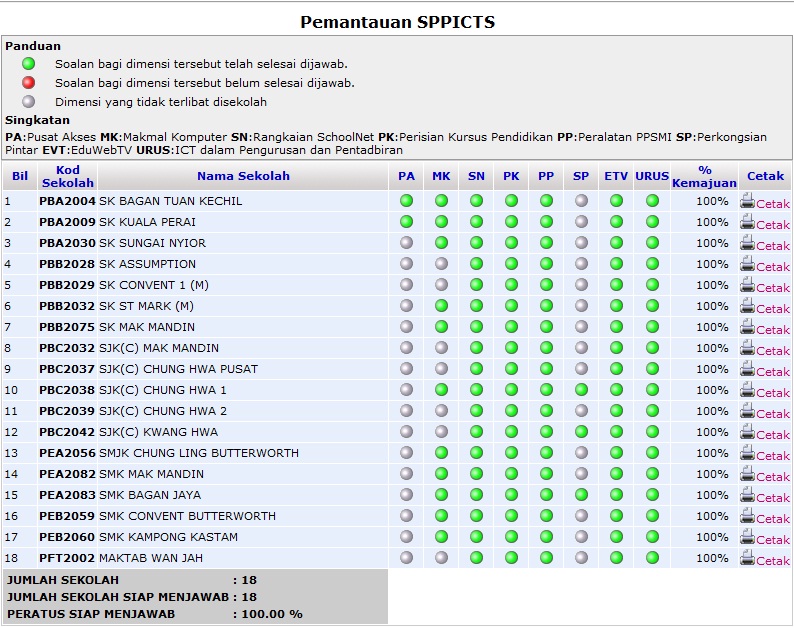Click printer icon for SJK(C) MAK MANDIN
The image size is (794, 627).
pos(747,347)
